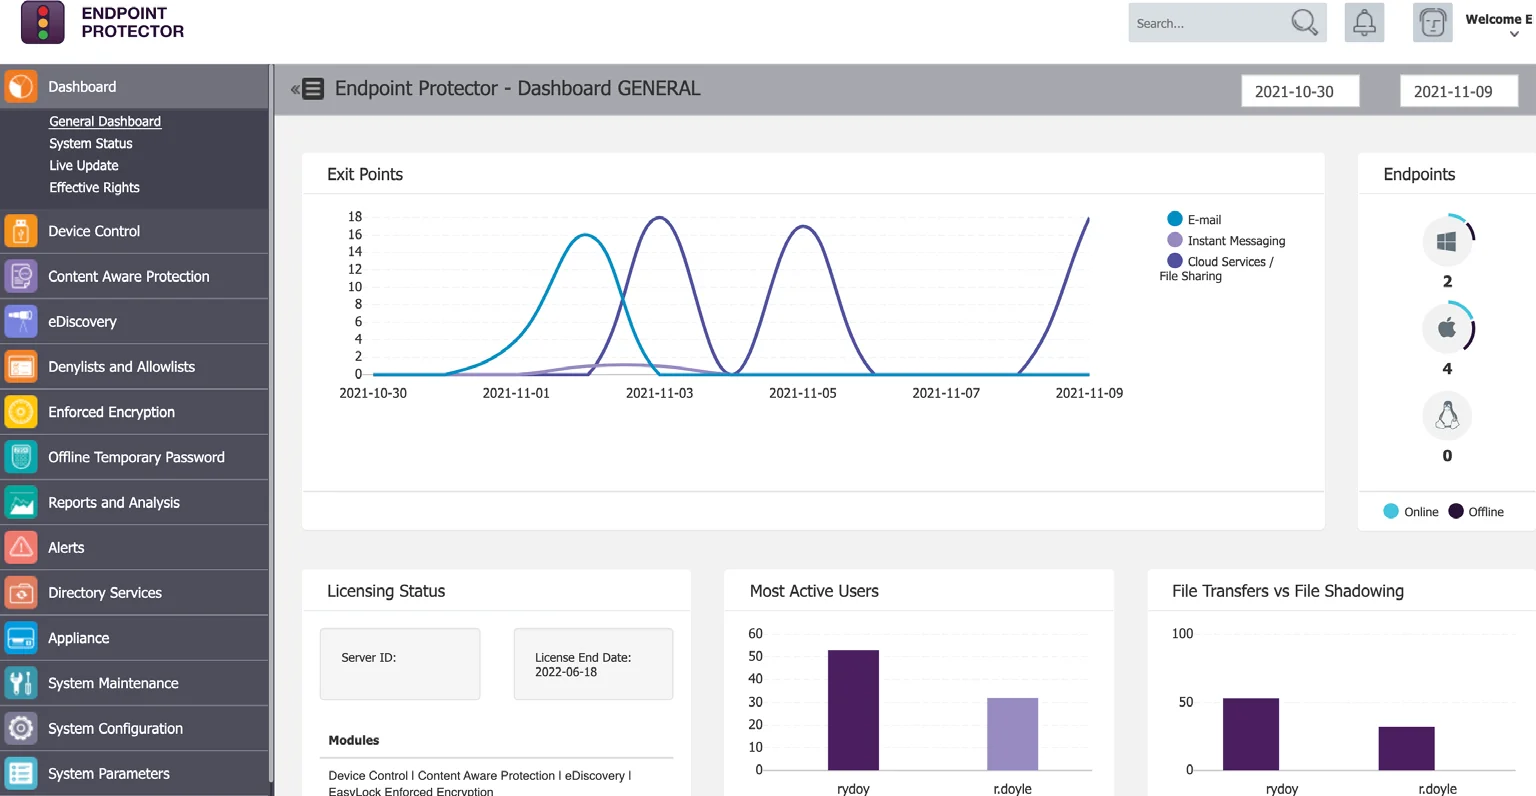Open the Enforced Encryption menu
This screenshot has height=796, width=1536.
click(135, 412)
